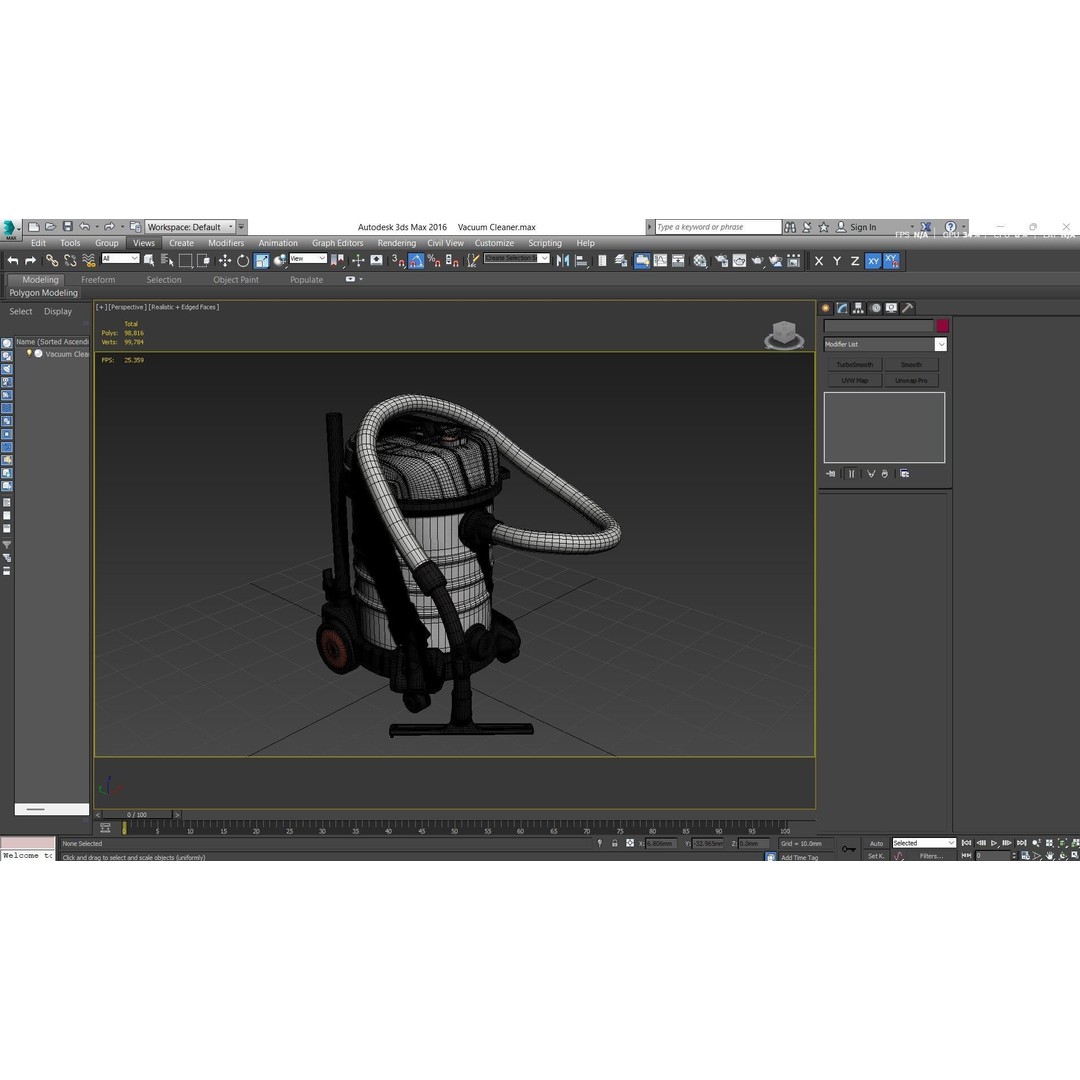Open the Rendered Frame Window icon

coord(739,261)
